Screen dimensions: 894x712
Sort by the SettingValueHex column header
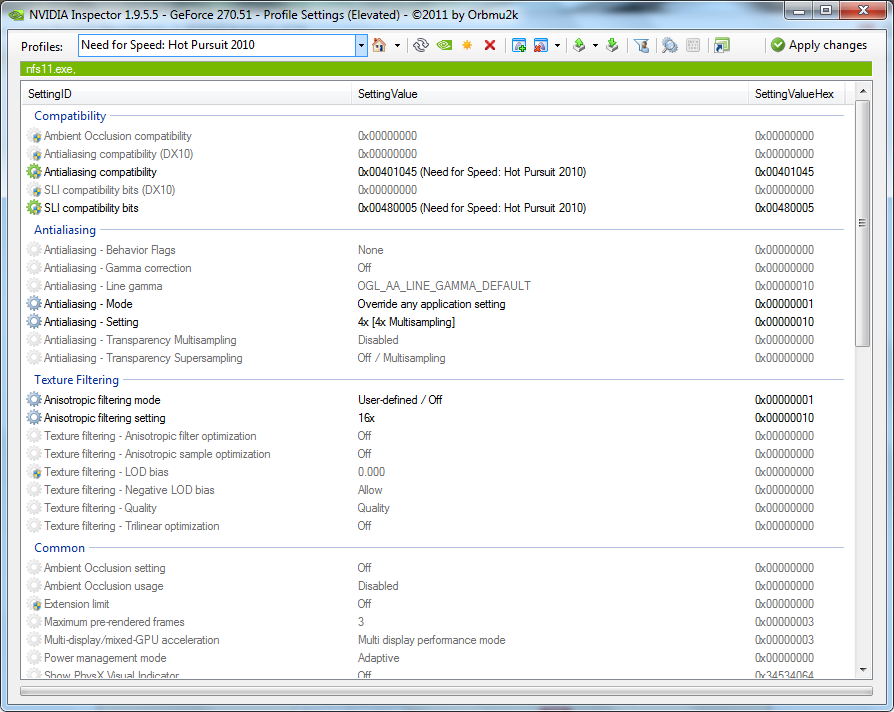pos(797,94)
